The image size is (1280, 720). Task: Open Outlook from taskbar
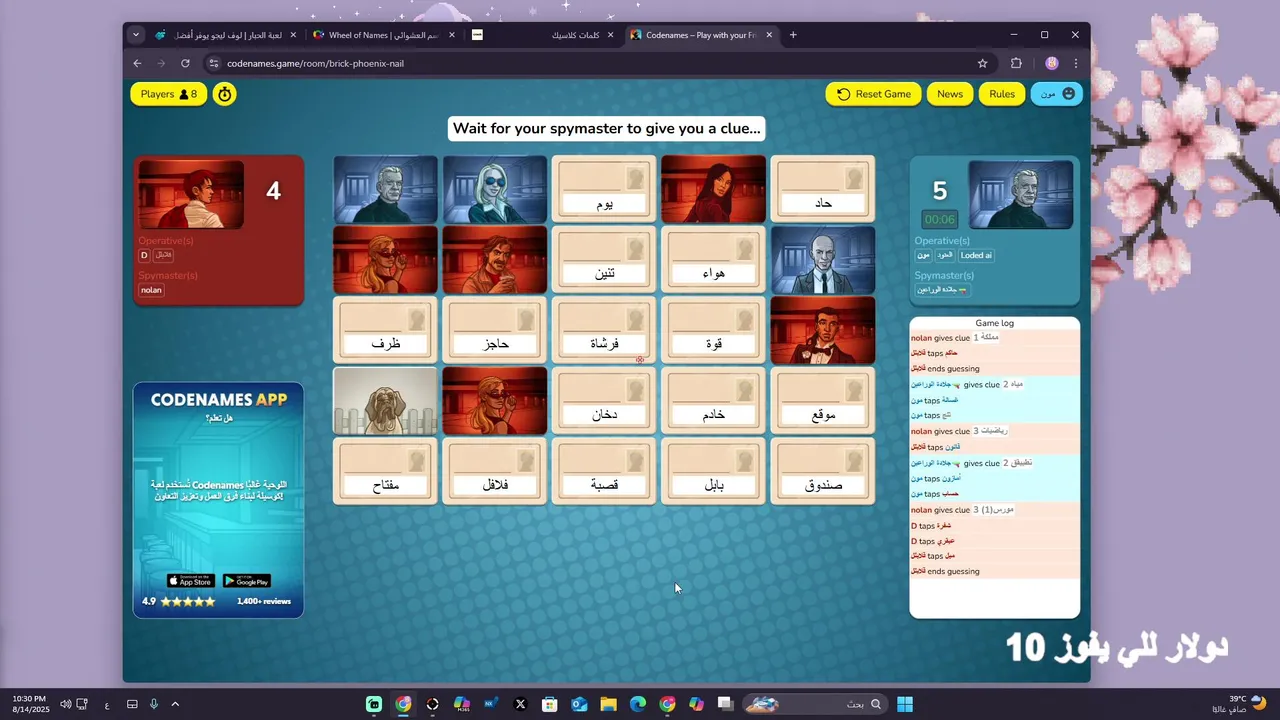tap(579, 704)
